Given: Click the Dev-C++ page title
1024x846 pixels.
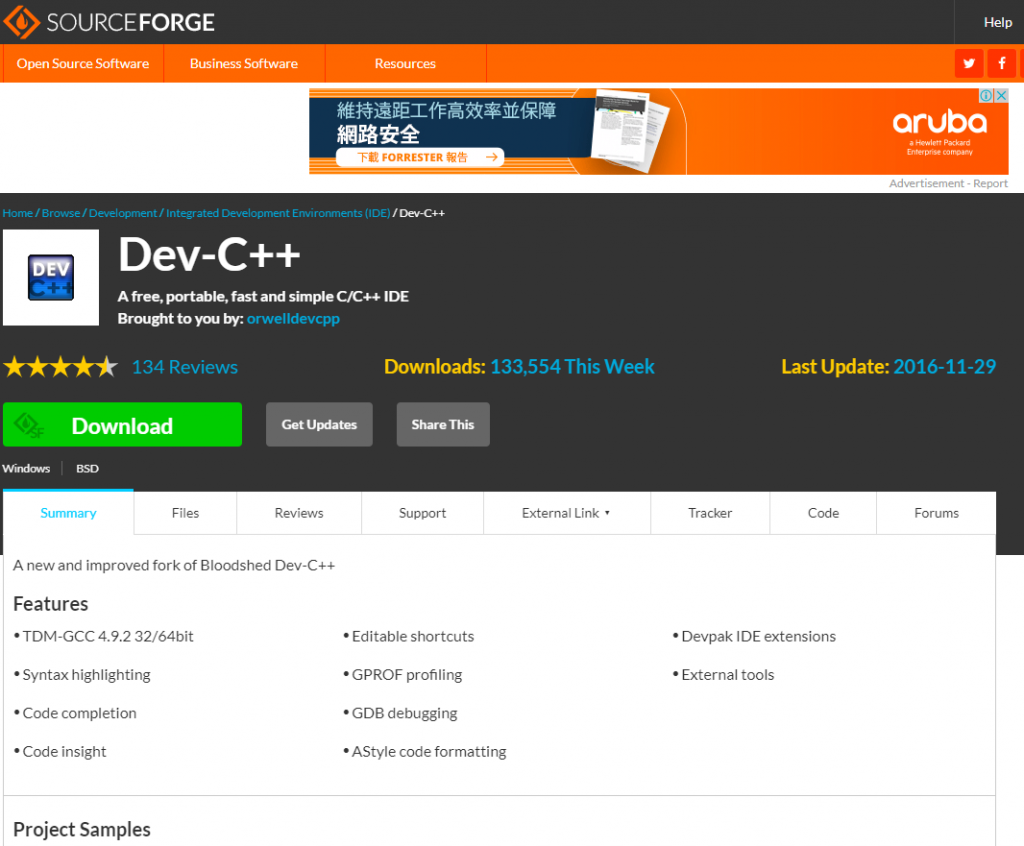Looking at the screenshot, I should point(209,254).
